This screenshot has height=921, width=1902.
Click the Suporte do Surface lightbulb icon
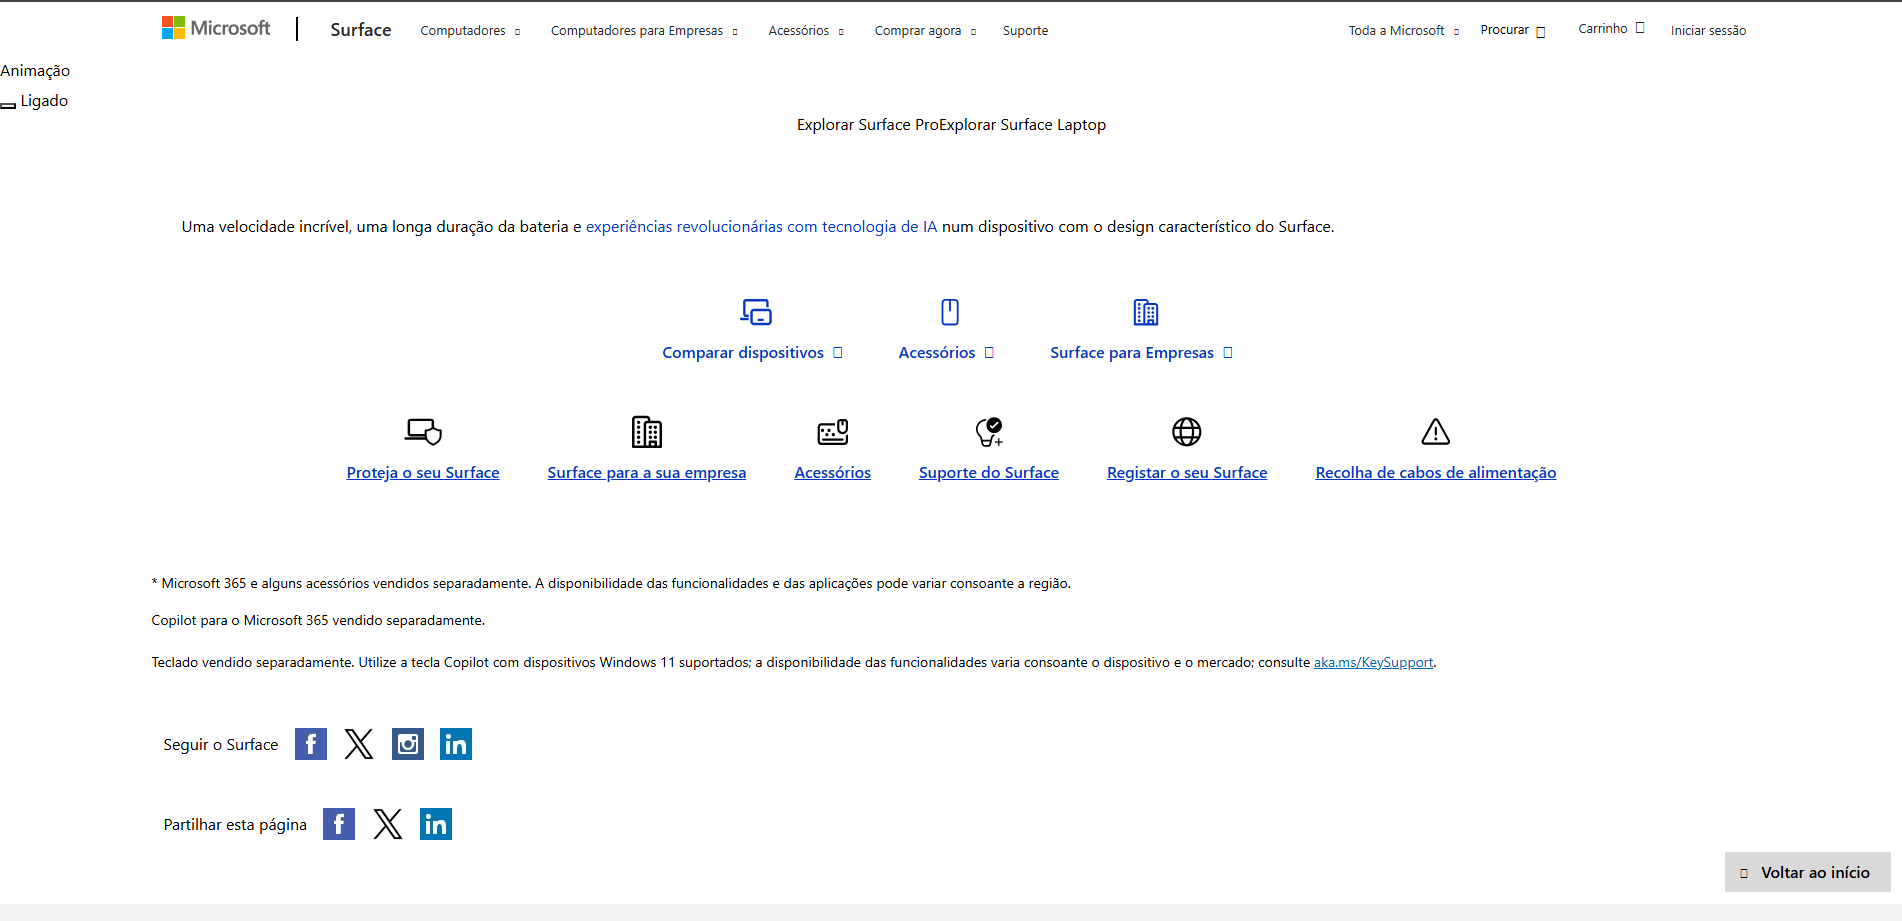pyautogui.click(x=989, y=432)
